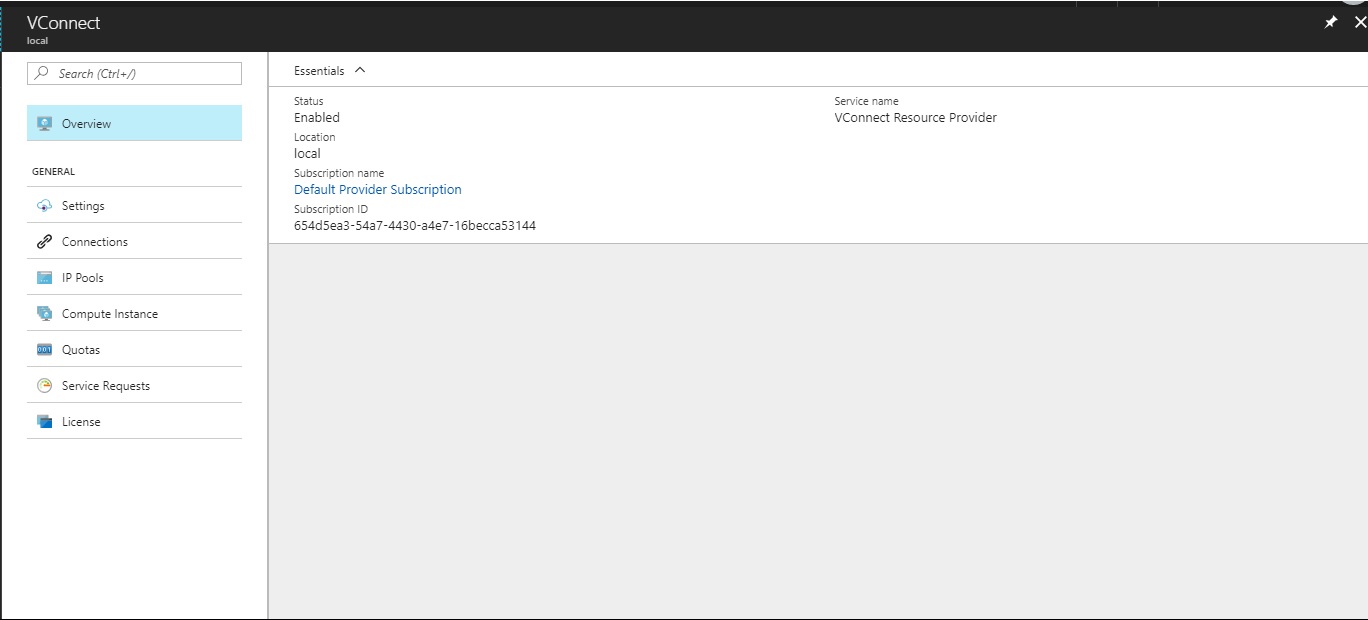
Task: Click the chain-link icon beside Connections
Action: (x=44, y=242)
